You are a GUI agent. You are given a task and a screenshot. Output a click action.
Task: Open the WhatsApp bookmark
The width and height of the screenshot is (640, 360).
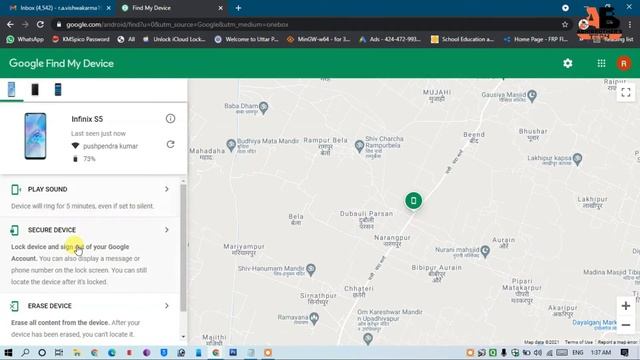point(25,39)
